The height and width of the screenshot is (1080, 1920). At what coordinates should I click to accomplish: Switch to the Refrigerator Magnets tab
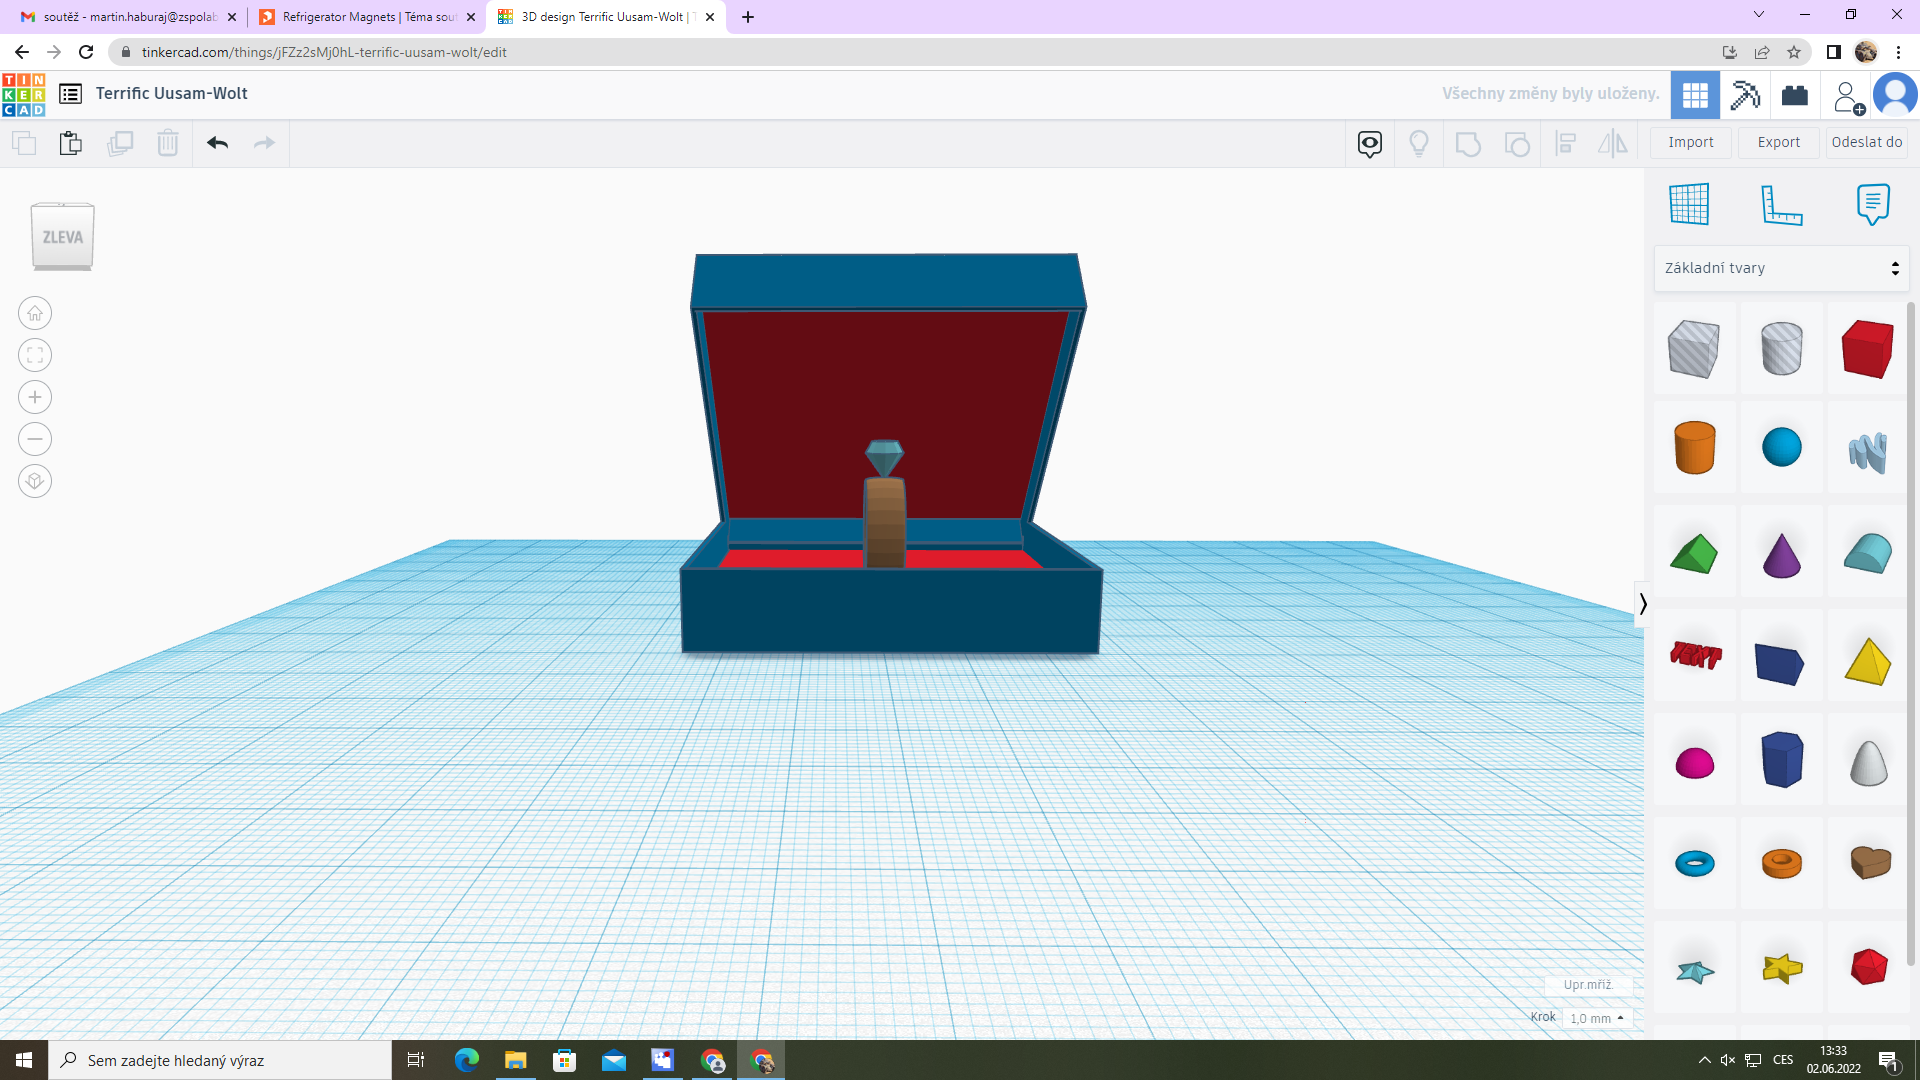(366, 17)
